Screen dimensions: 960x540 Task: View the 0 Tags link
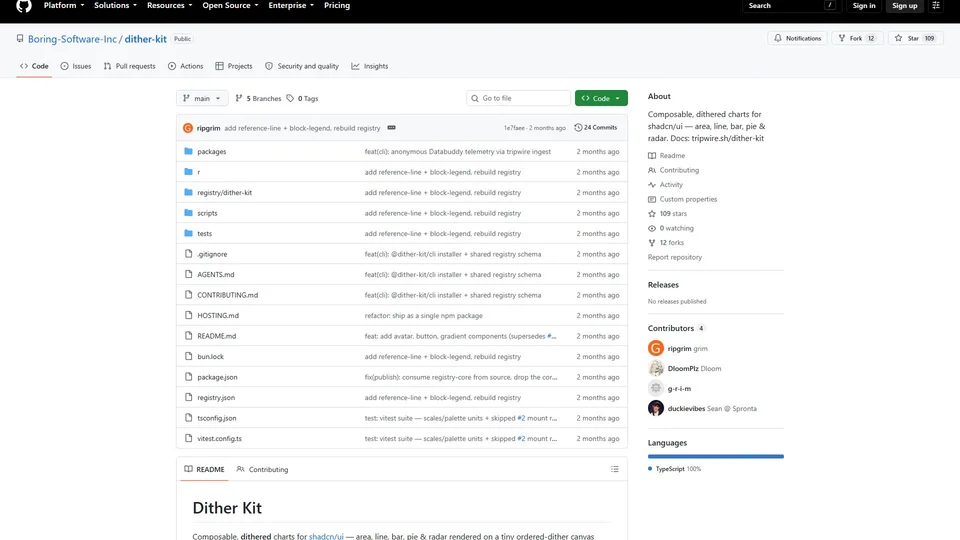click(x=302, y=98)
